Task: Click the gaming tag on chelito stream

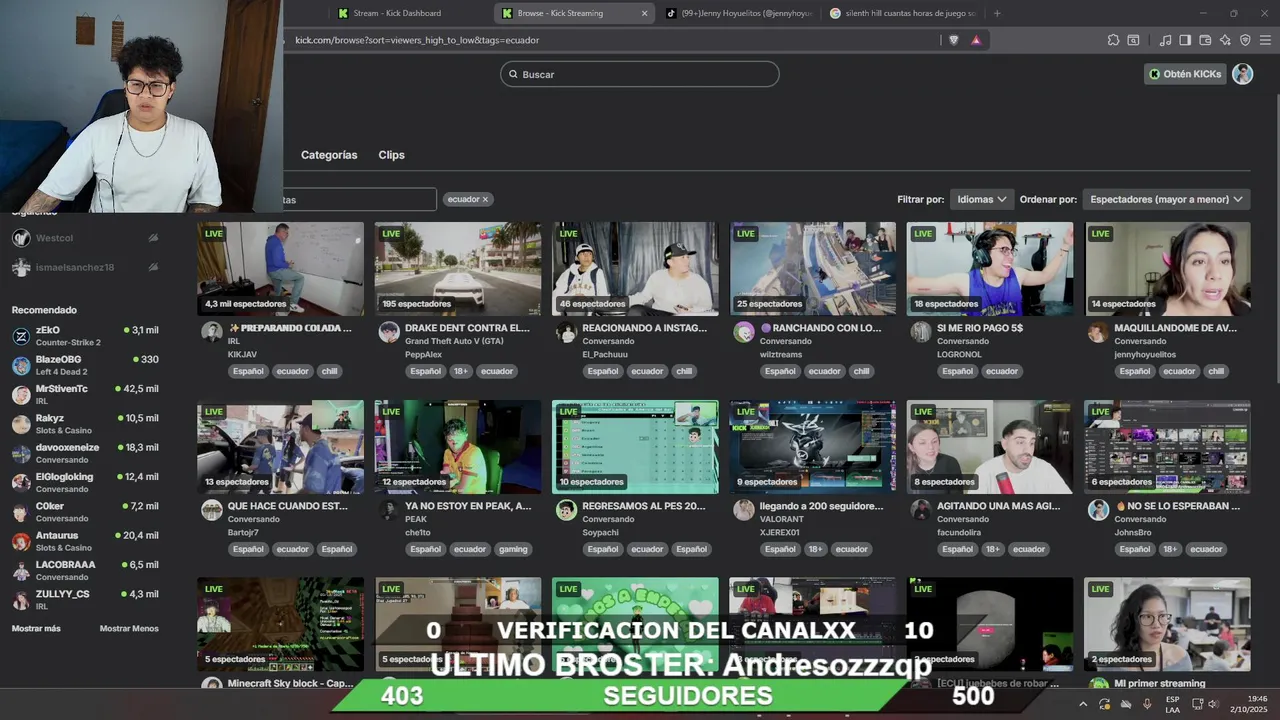Action: coord(513,549)
